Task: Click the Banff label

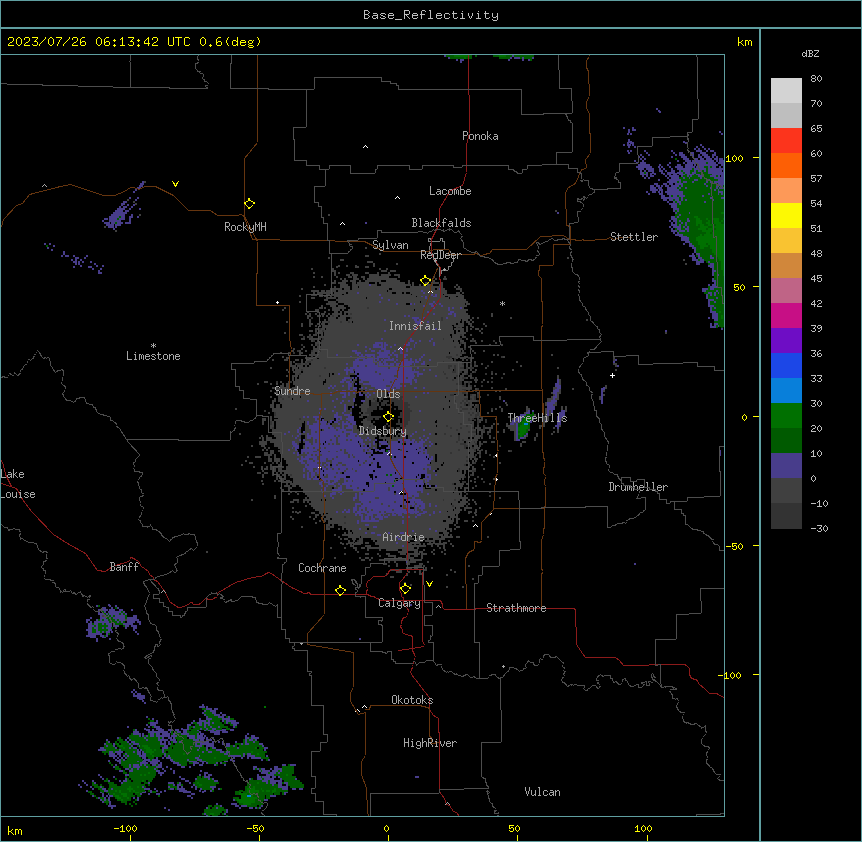Action: [x=124, y=567]
